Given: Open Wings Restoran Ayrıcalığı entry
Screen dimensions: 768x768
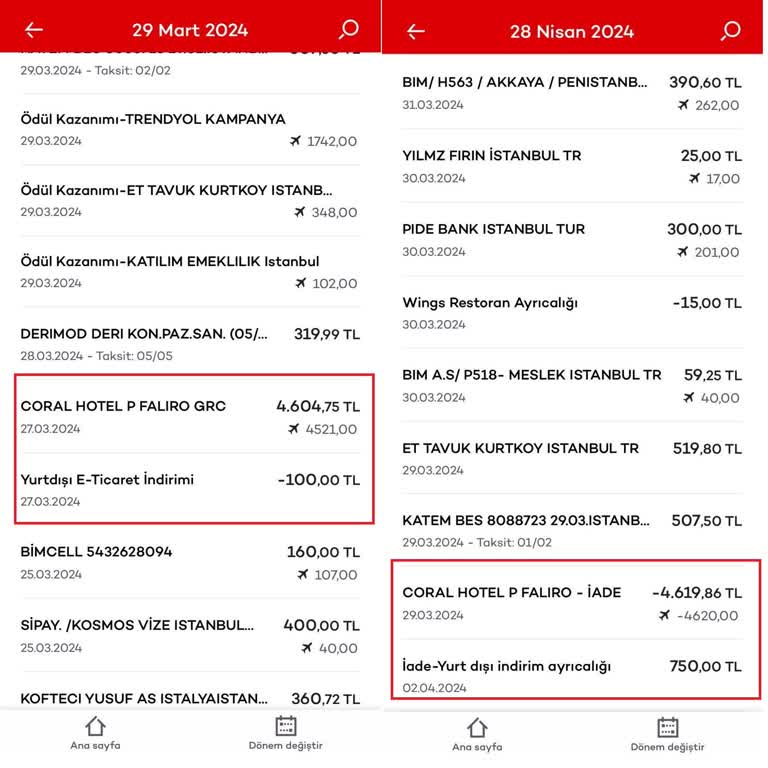Looking at the screenshot, I should (x=572, y=312).
